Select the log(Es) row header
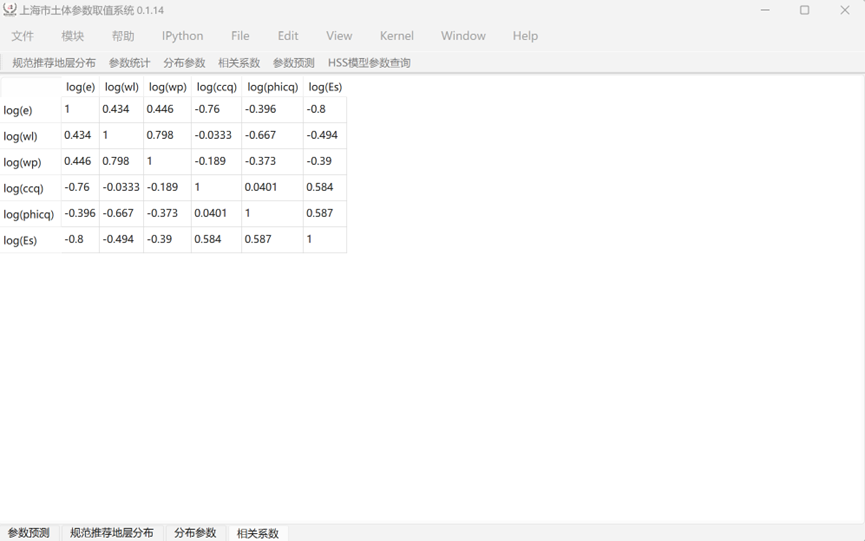865x541 pixels. (21, 240)
